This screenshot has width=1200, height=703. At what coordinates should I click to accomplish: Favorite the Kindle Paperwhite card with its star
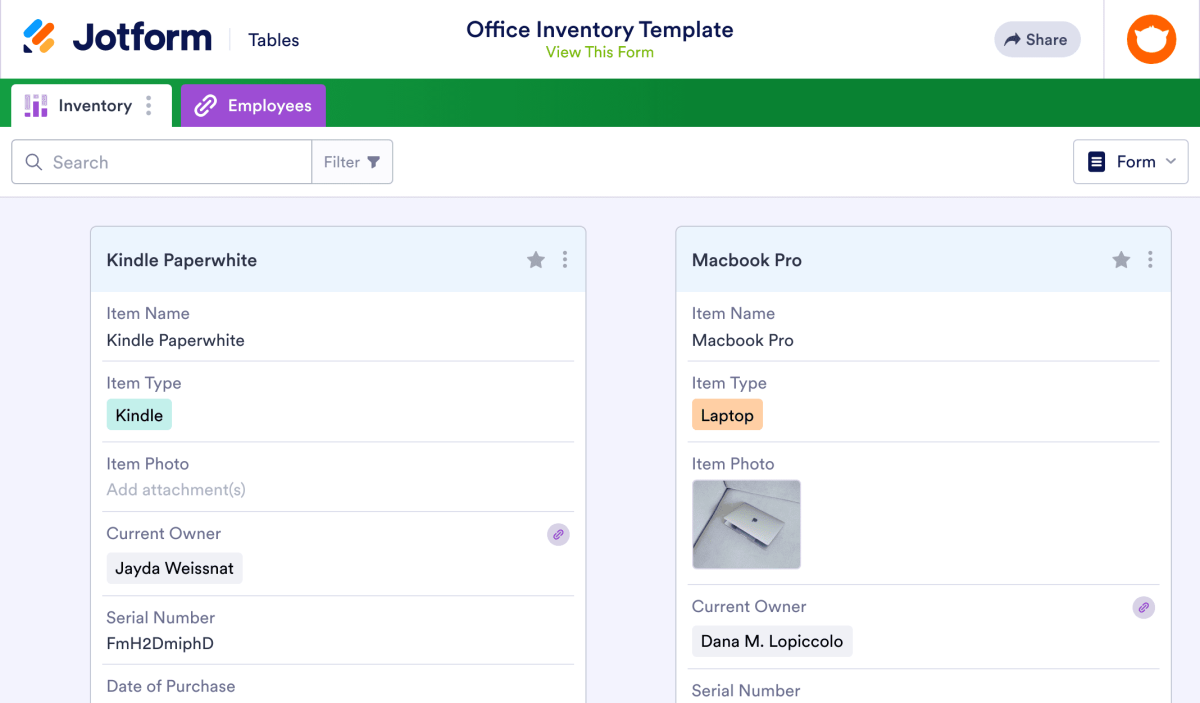pos(535,259)
